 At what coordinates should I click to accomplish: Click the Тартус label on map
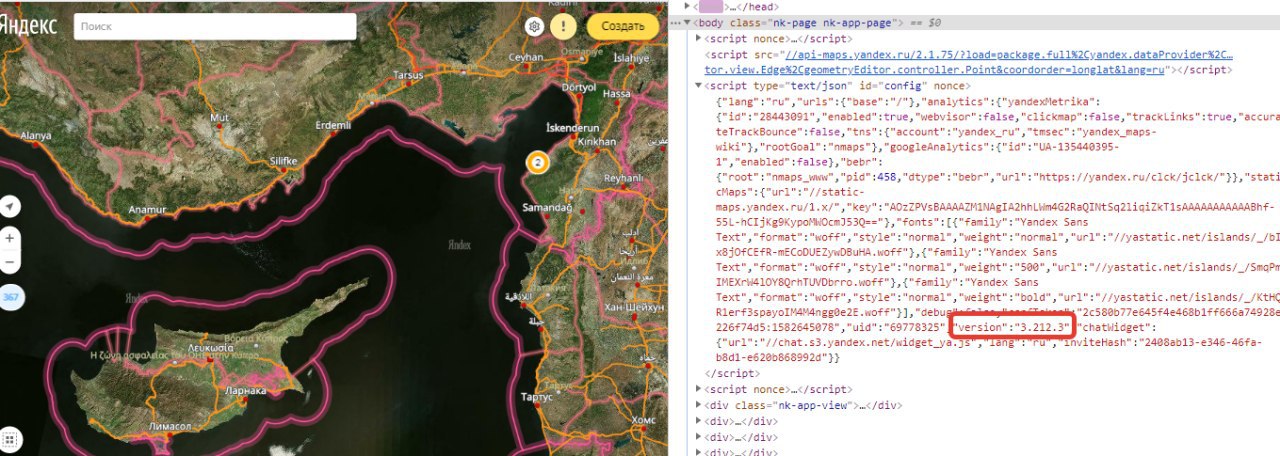pyautogui.click(x=537, y=398)
